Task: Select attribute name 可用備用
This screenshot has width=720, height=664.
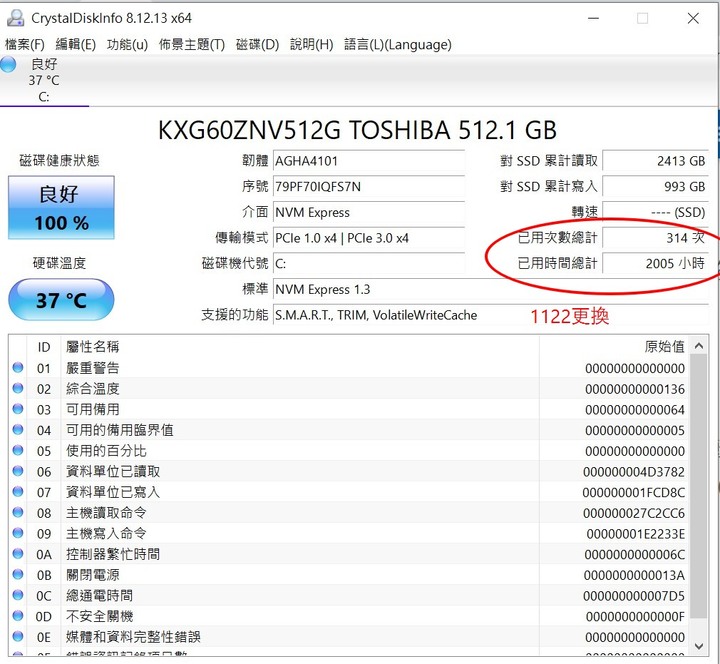Action: click(92, 410)
